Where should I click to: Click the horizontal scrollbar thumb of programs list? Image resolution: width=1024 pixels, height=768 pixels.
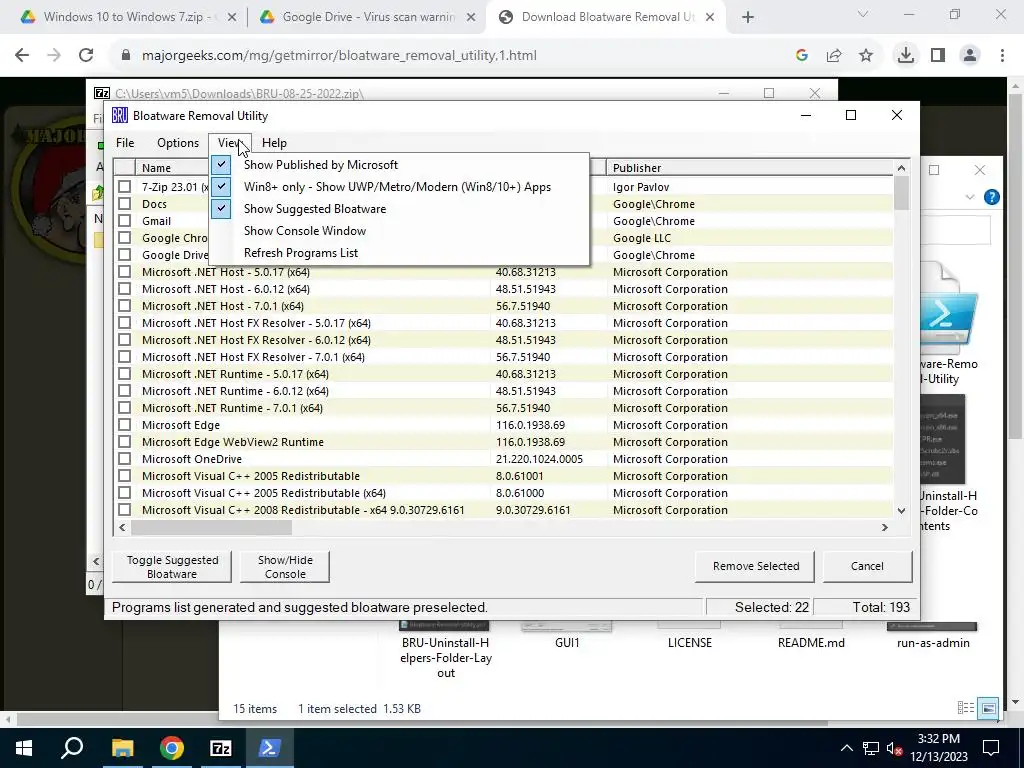point(212,527)
